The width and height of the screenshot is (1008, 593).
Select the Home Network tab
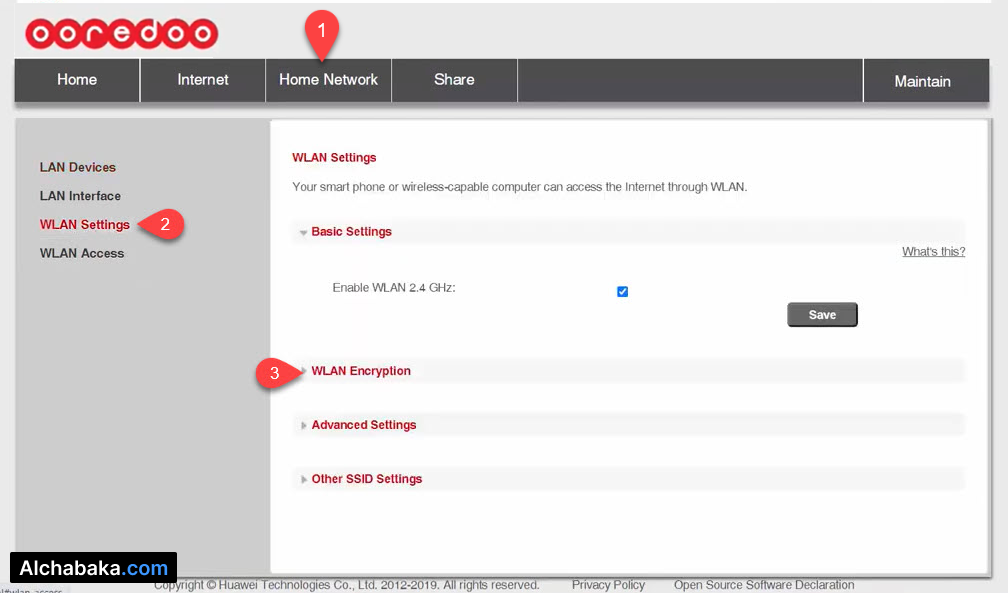click(328, 80)
